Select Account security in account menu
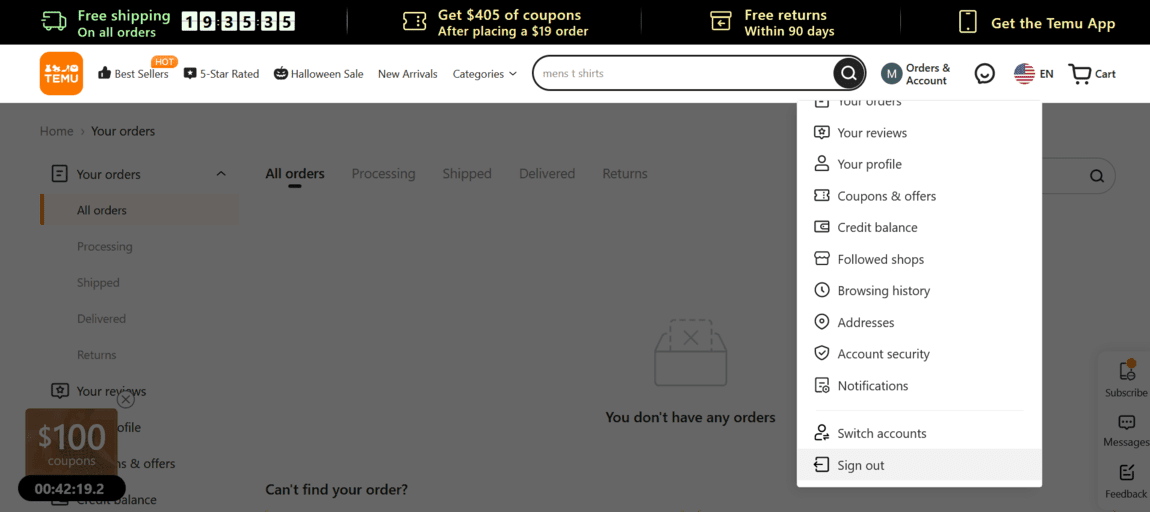 920,354
